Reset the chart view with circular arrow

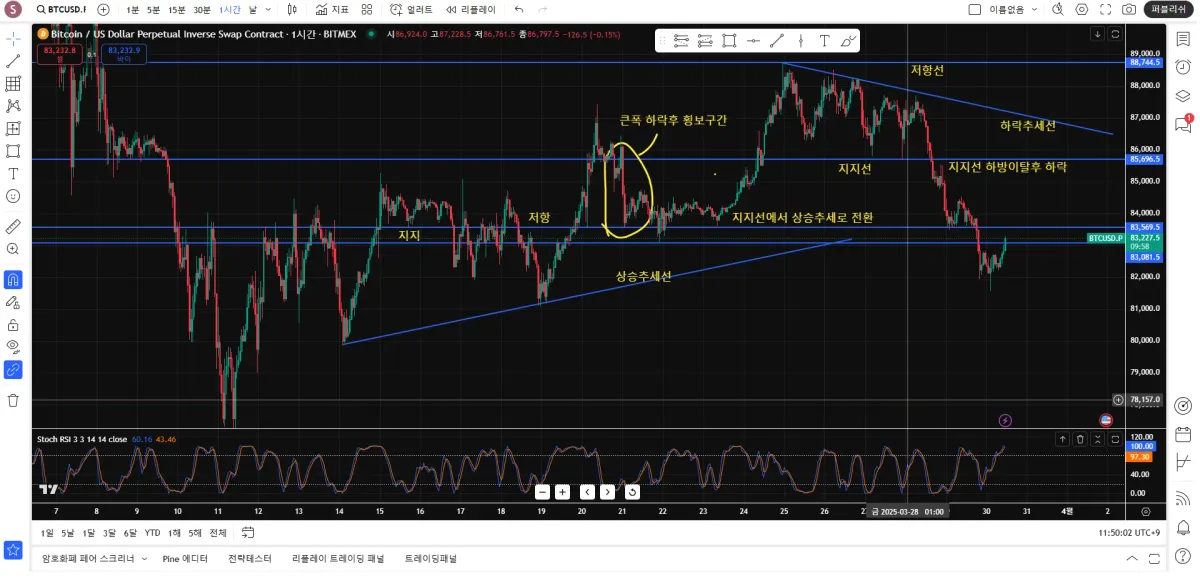click(632, 492)
